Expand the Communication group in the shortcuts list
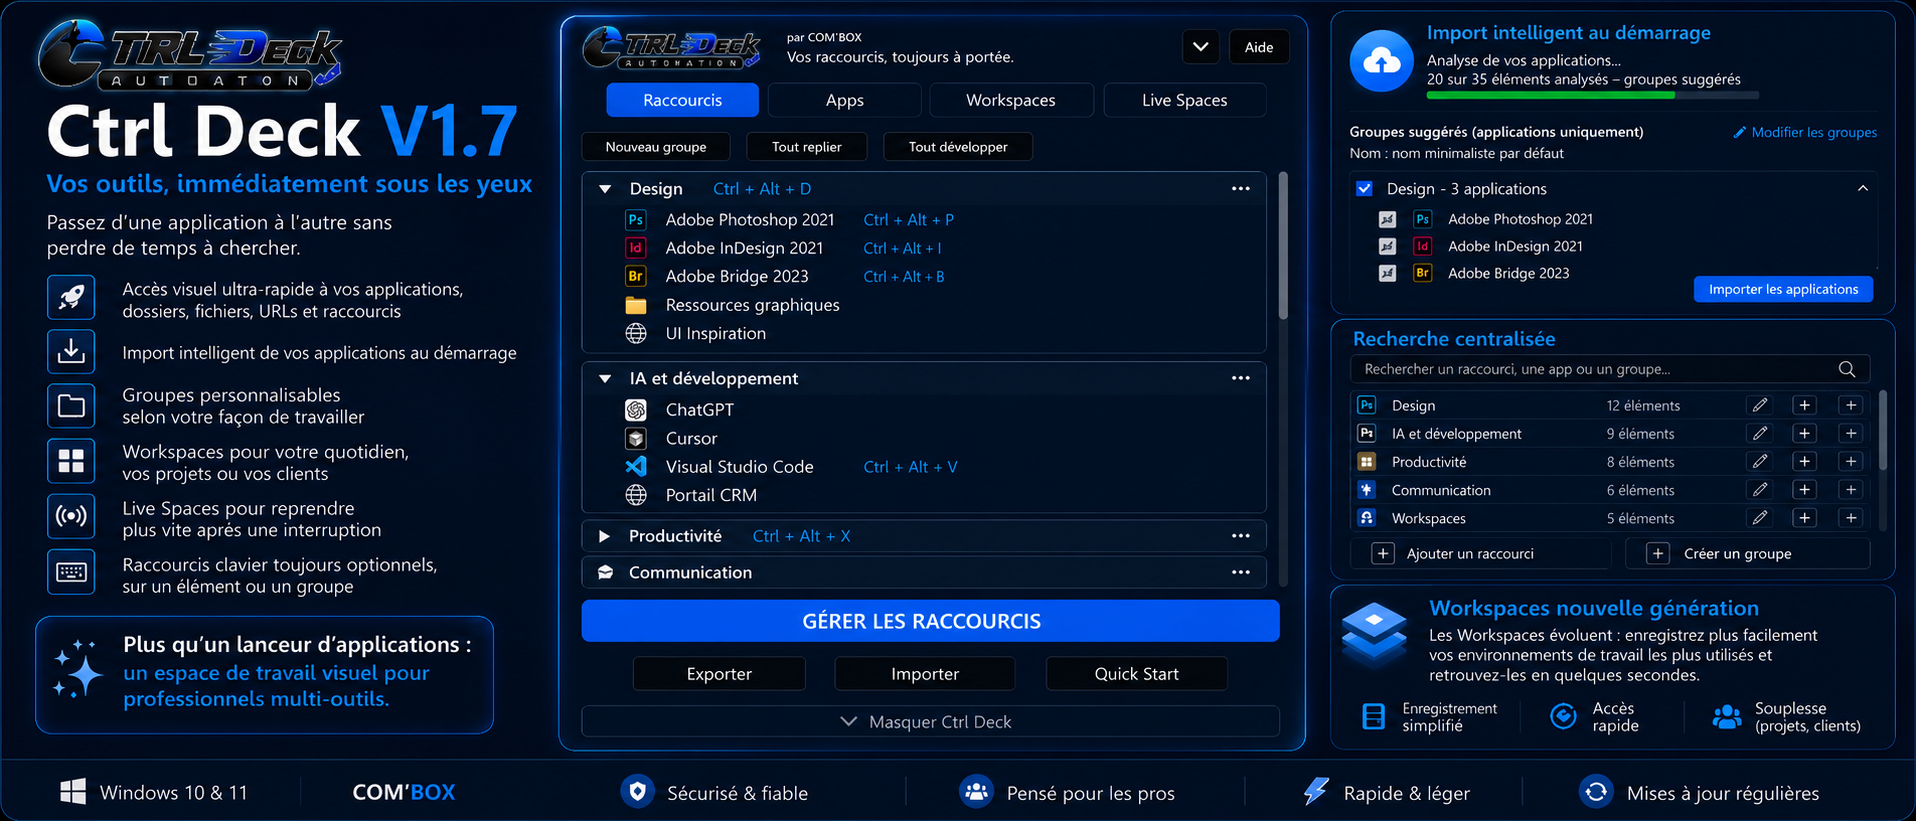 [605, 572]
